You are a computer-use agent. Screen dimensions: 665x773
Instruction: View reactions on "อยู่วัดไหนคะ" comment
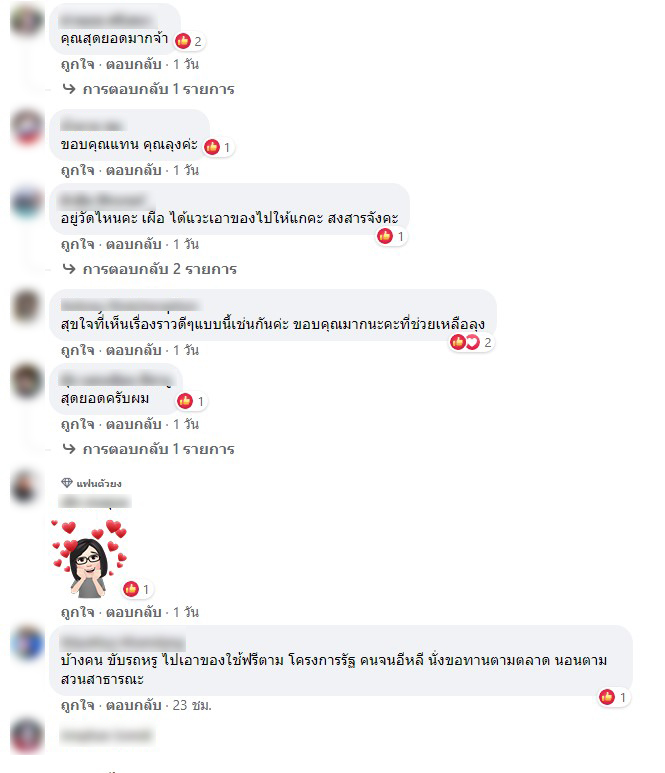pos(391,237)
